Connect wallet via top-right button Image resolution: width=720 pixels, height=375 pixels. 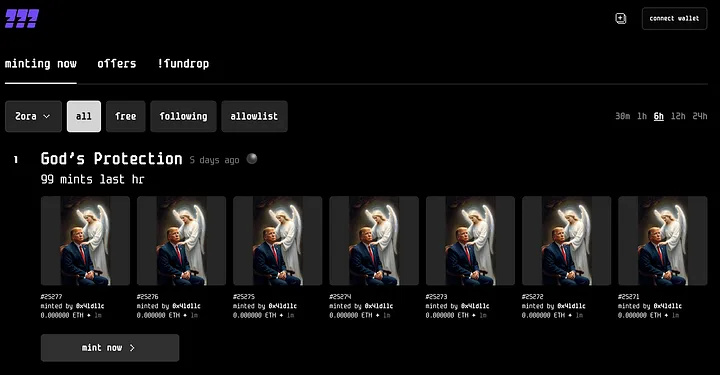tap(674, 18)
